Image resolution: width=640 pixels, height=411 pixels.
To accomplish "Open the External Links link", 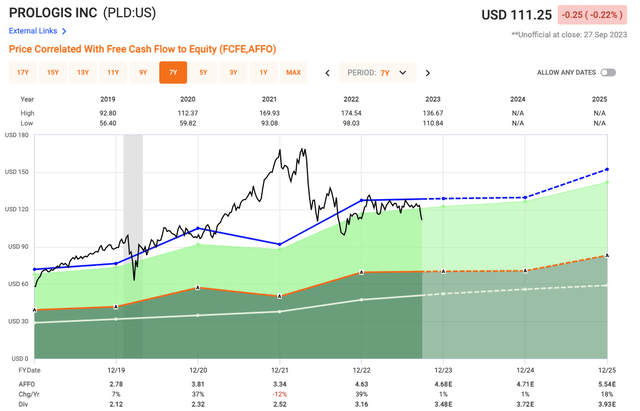I will pos(33,31).
